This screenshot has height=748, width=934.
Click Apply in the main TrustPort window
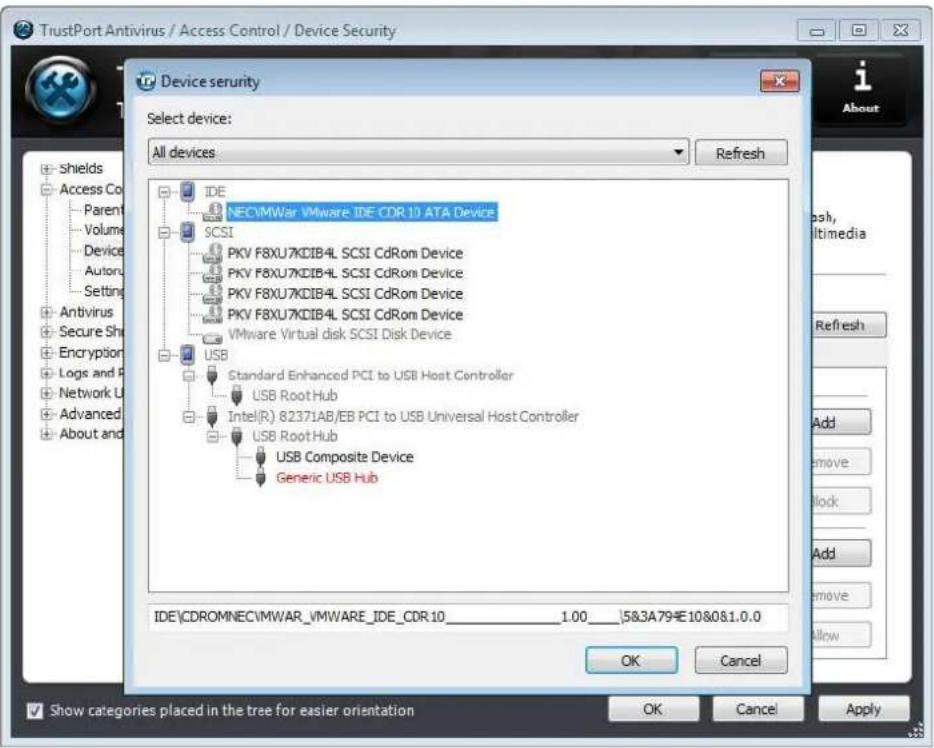pyautogui.click(x=863, y=709)
